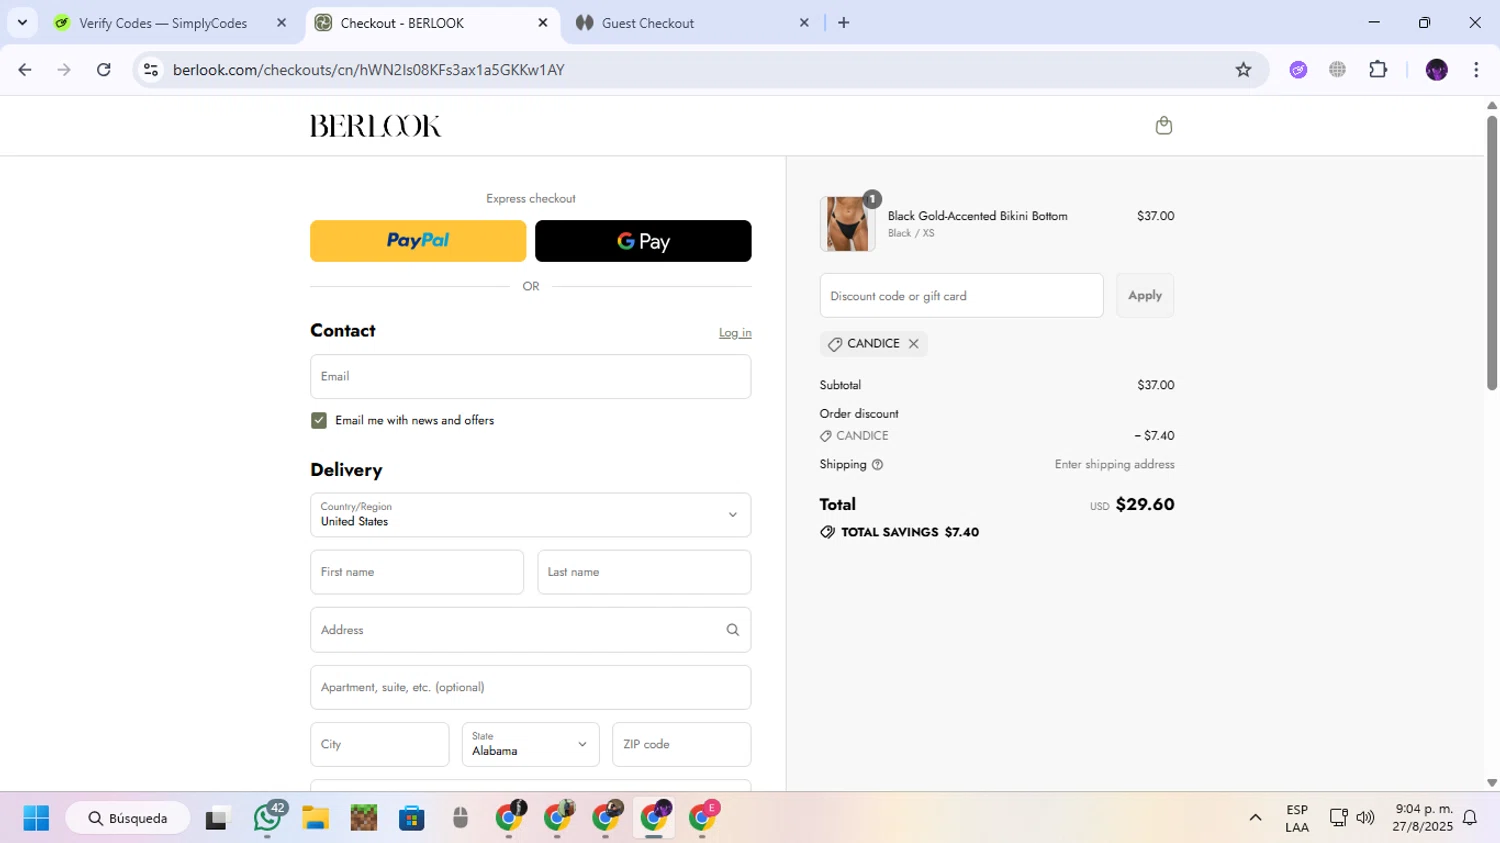View site information icon in address bar

pos(151,70)
